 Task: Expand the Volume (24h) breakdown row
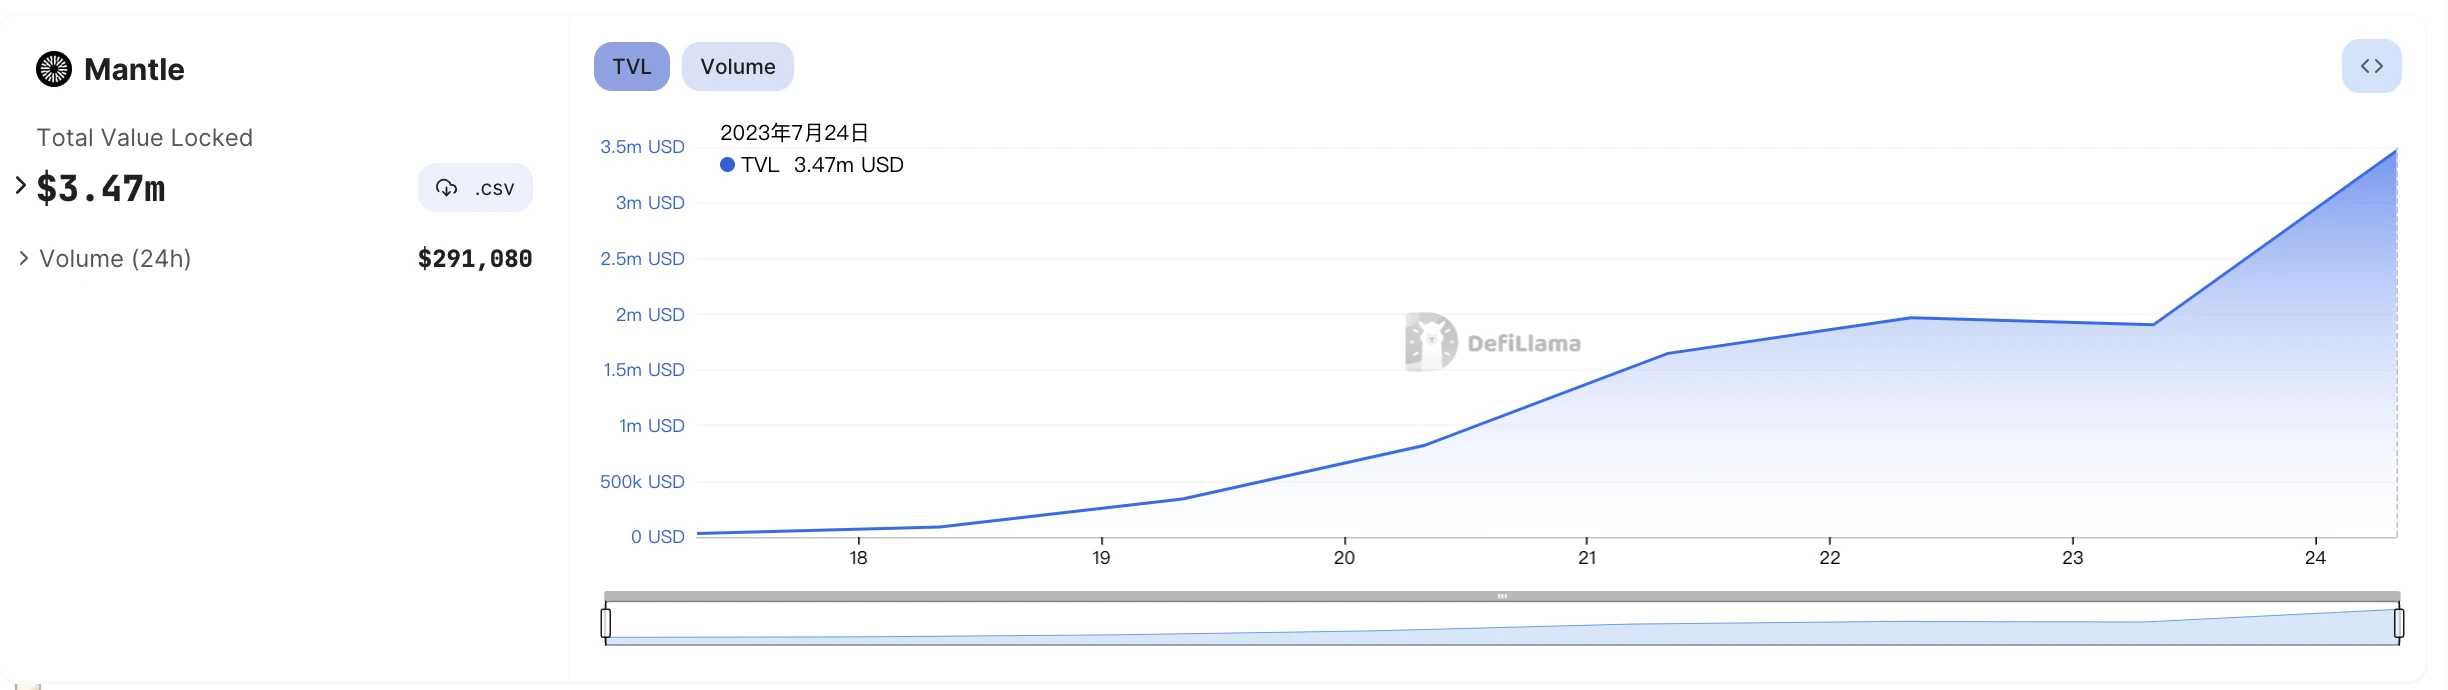(23, 258)
